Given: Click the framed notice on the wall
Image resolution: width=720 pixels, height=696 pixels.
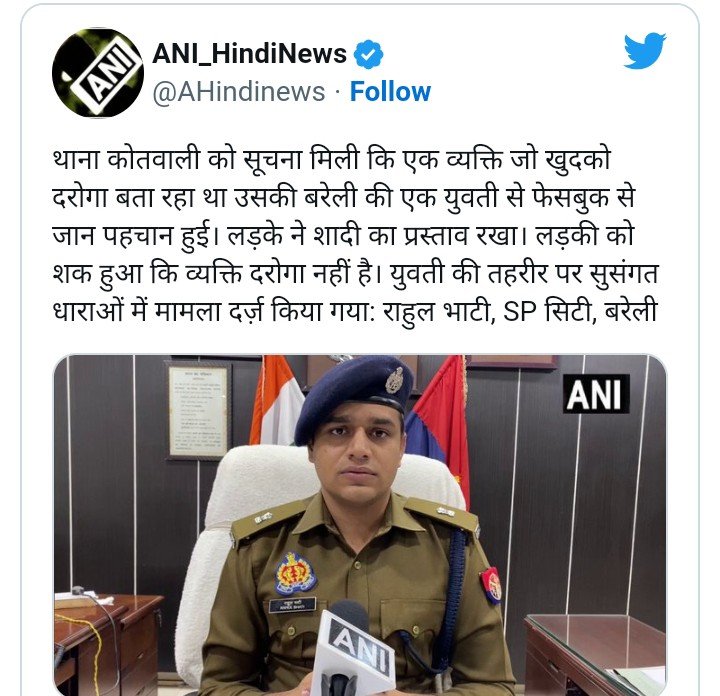Looking at the screenshot, I should tap(198, 410).
